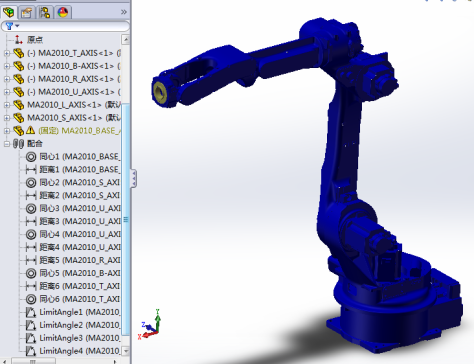Select LimitAngle3 mate icon
The image size is (474, 364).
pyautogui.click(x=31, y=338)
